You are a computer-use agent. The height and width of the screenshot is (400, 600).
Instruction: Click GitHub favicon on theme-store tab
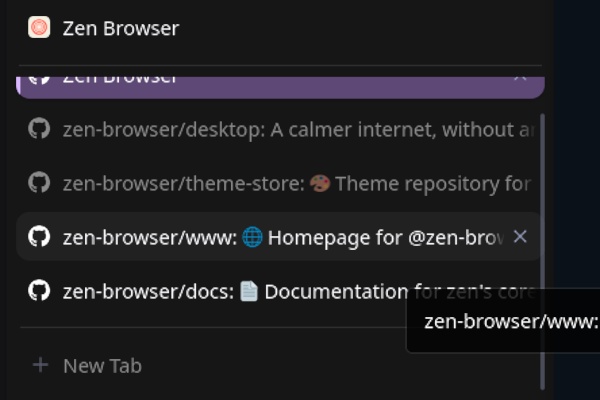click(x=39, y=183)
